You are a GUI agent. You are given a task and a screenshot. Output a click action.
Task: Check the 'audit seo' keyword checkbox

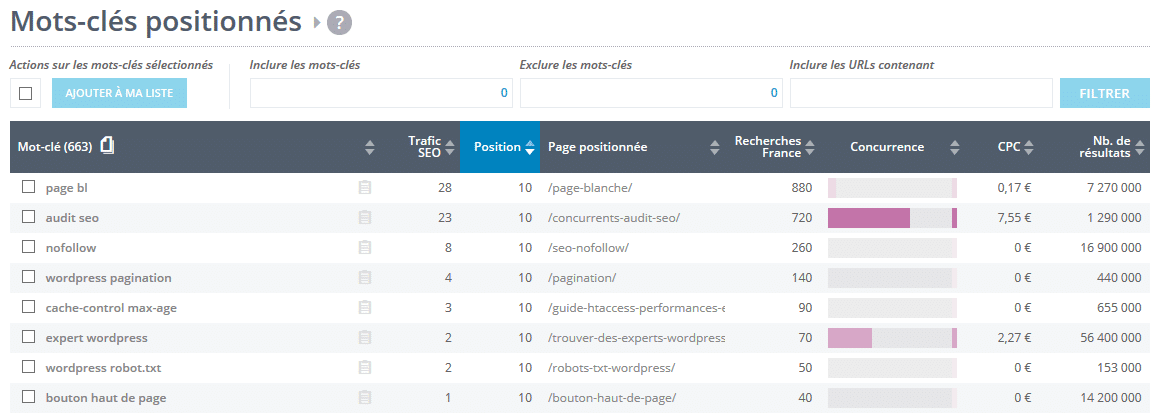(x=28, y=217)
